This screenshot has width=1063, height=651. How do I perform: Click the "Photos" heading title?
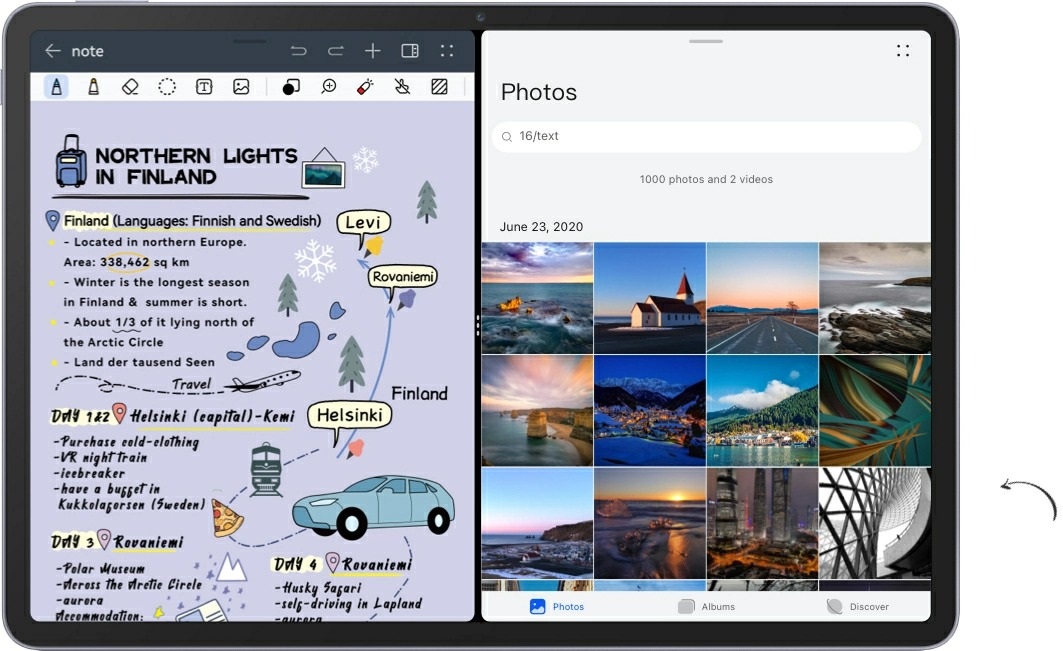[539, 92]
